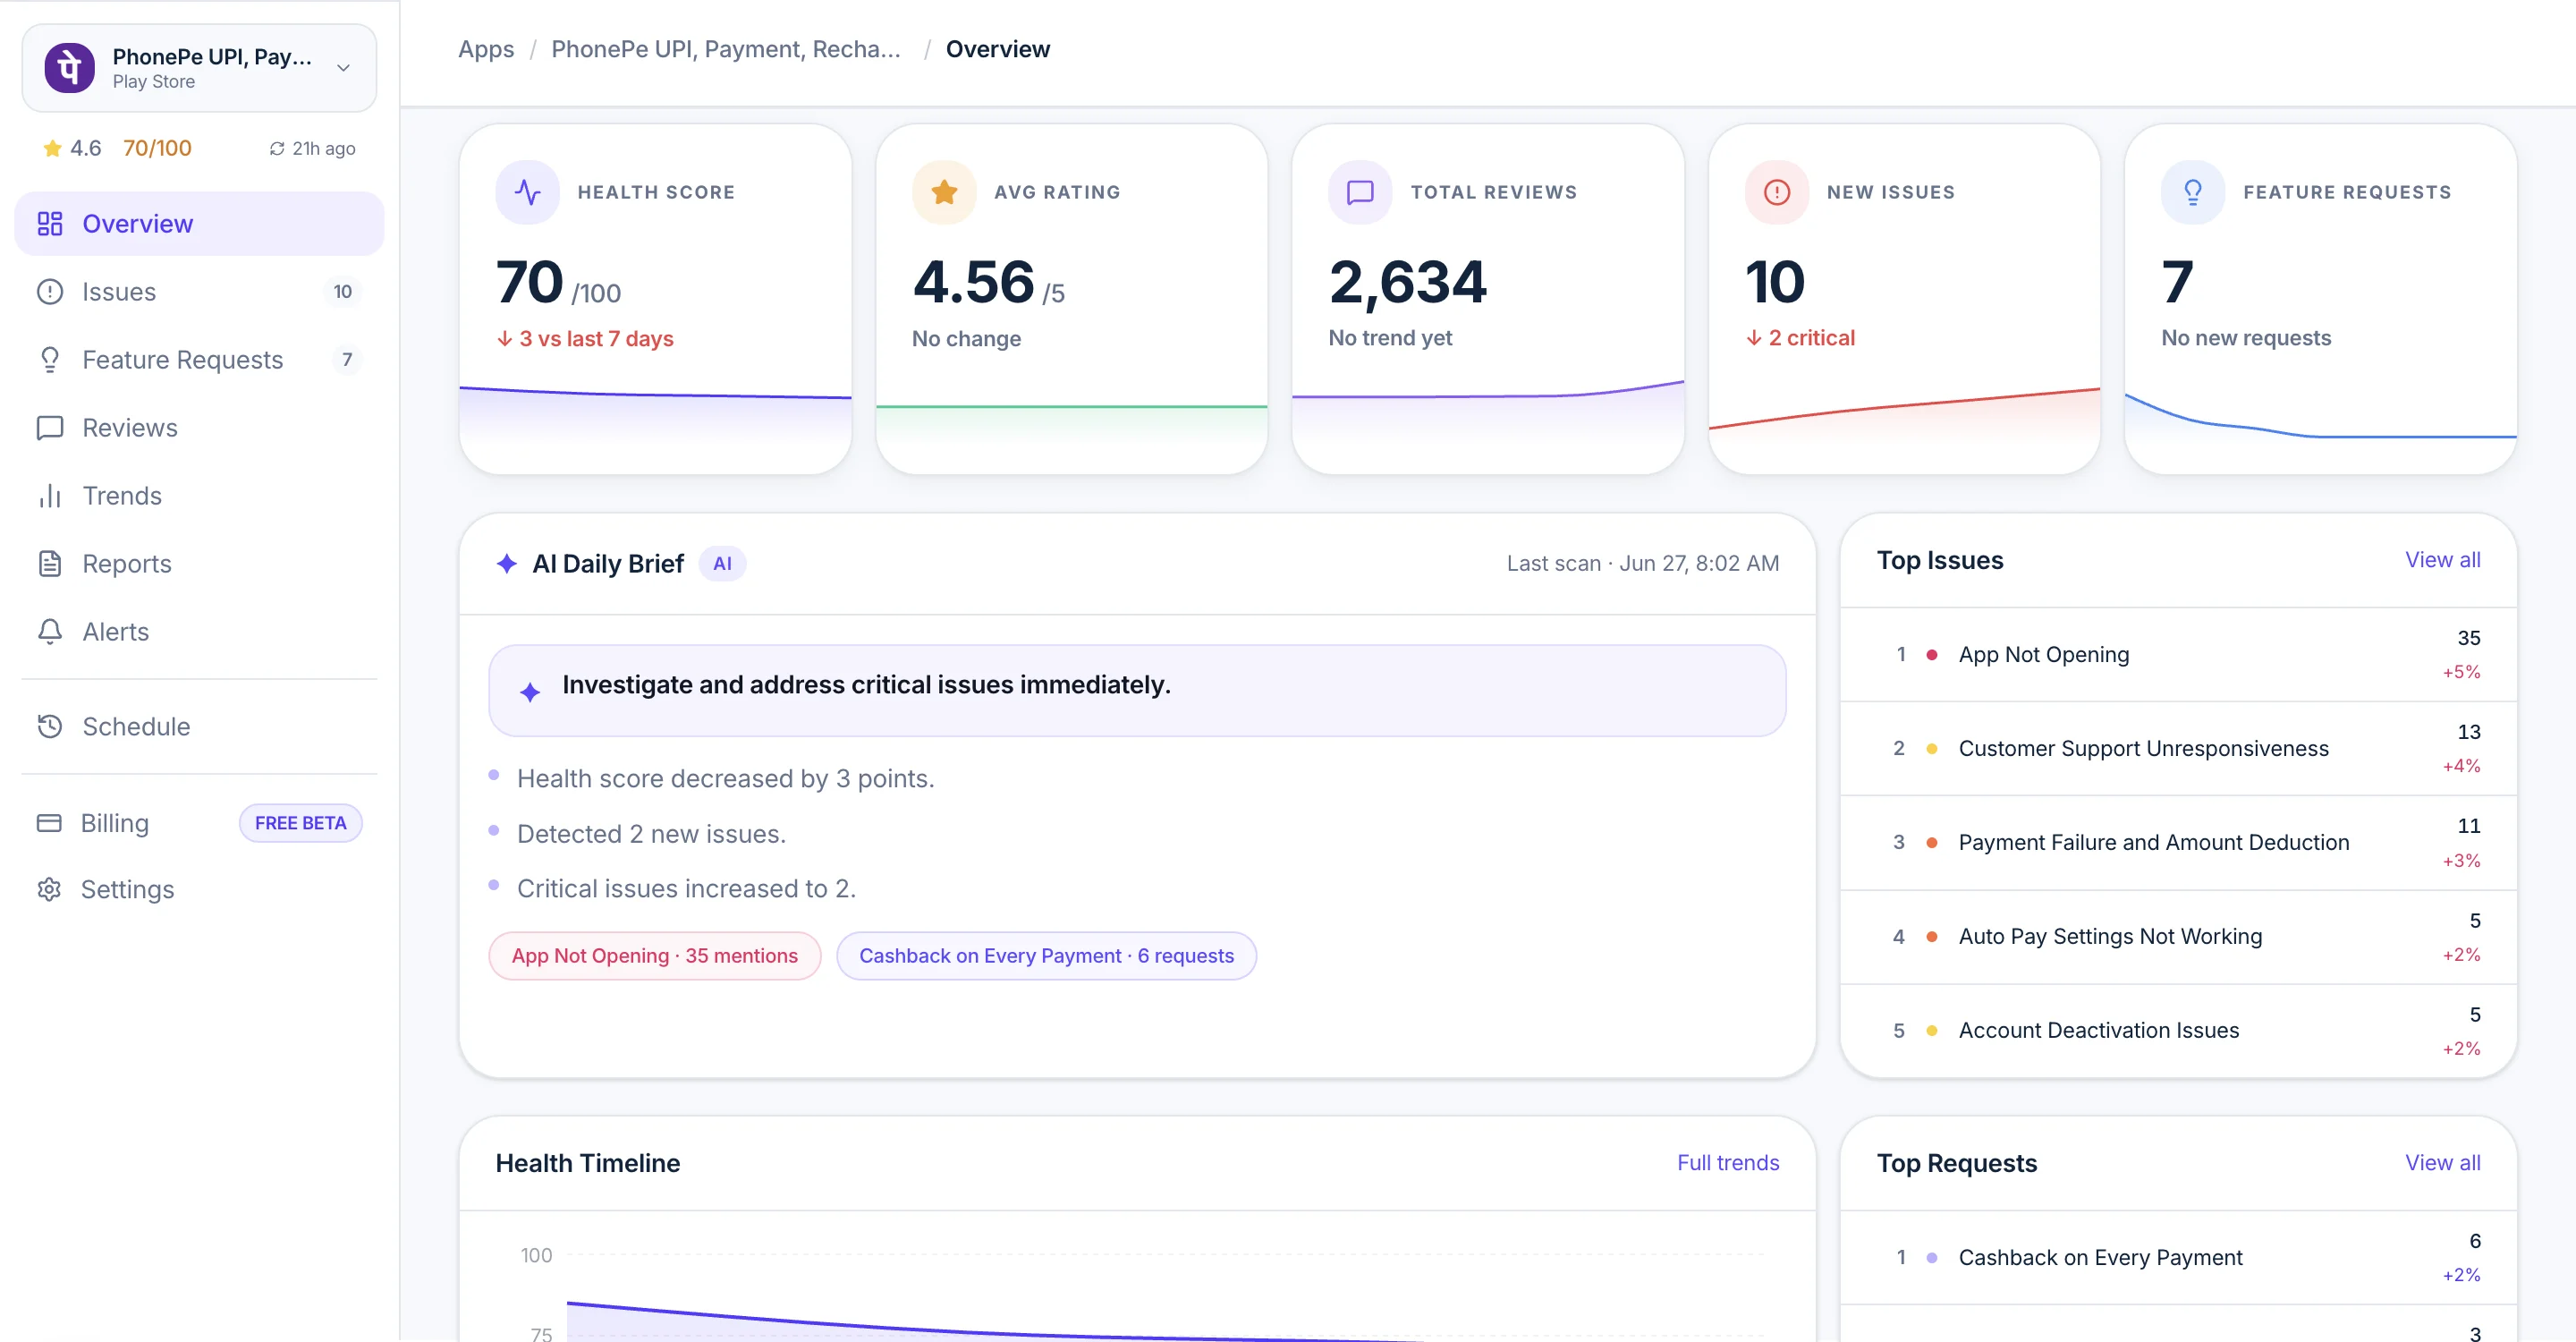Click the 70/100 score in sidebar

click(157, 148)
